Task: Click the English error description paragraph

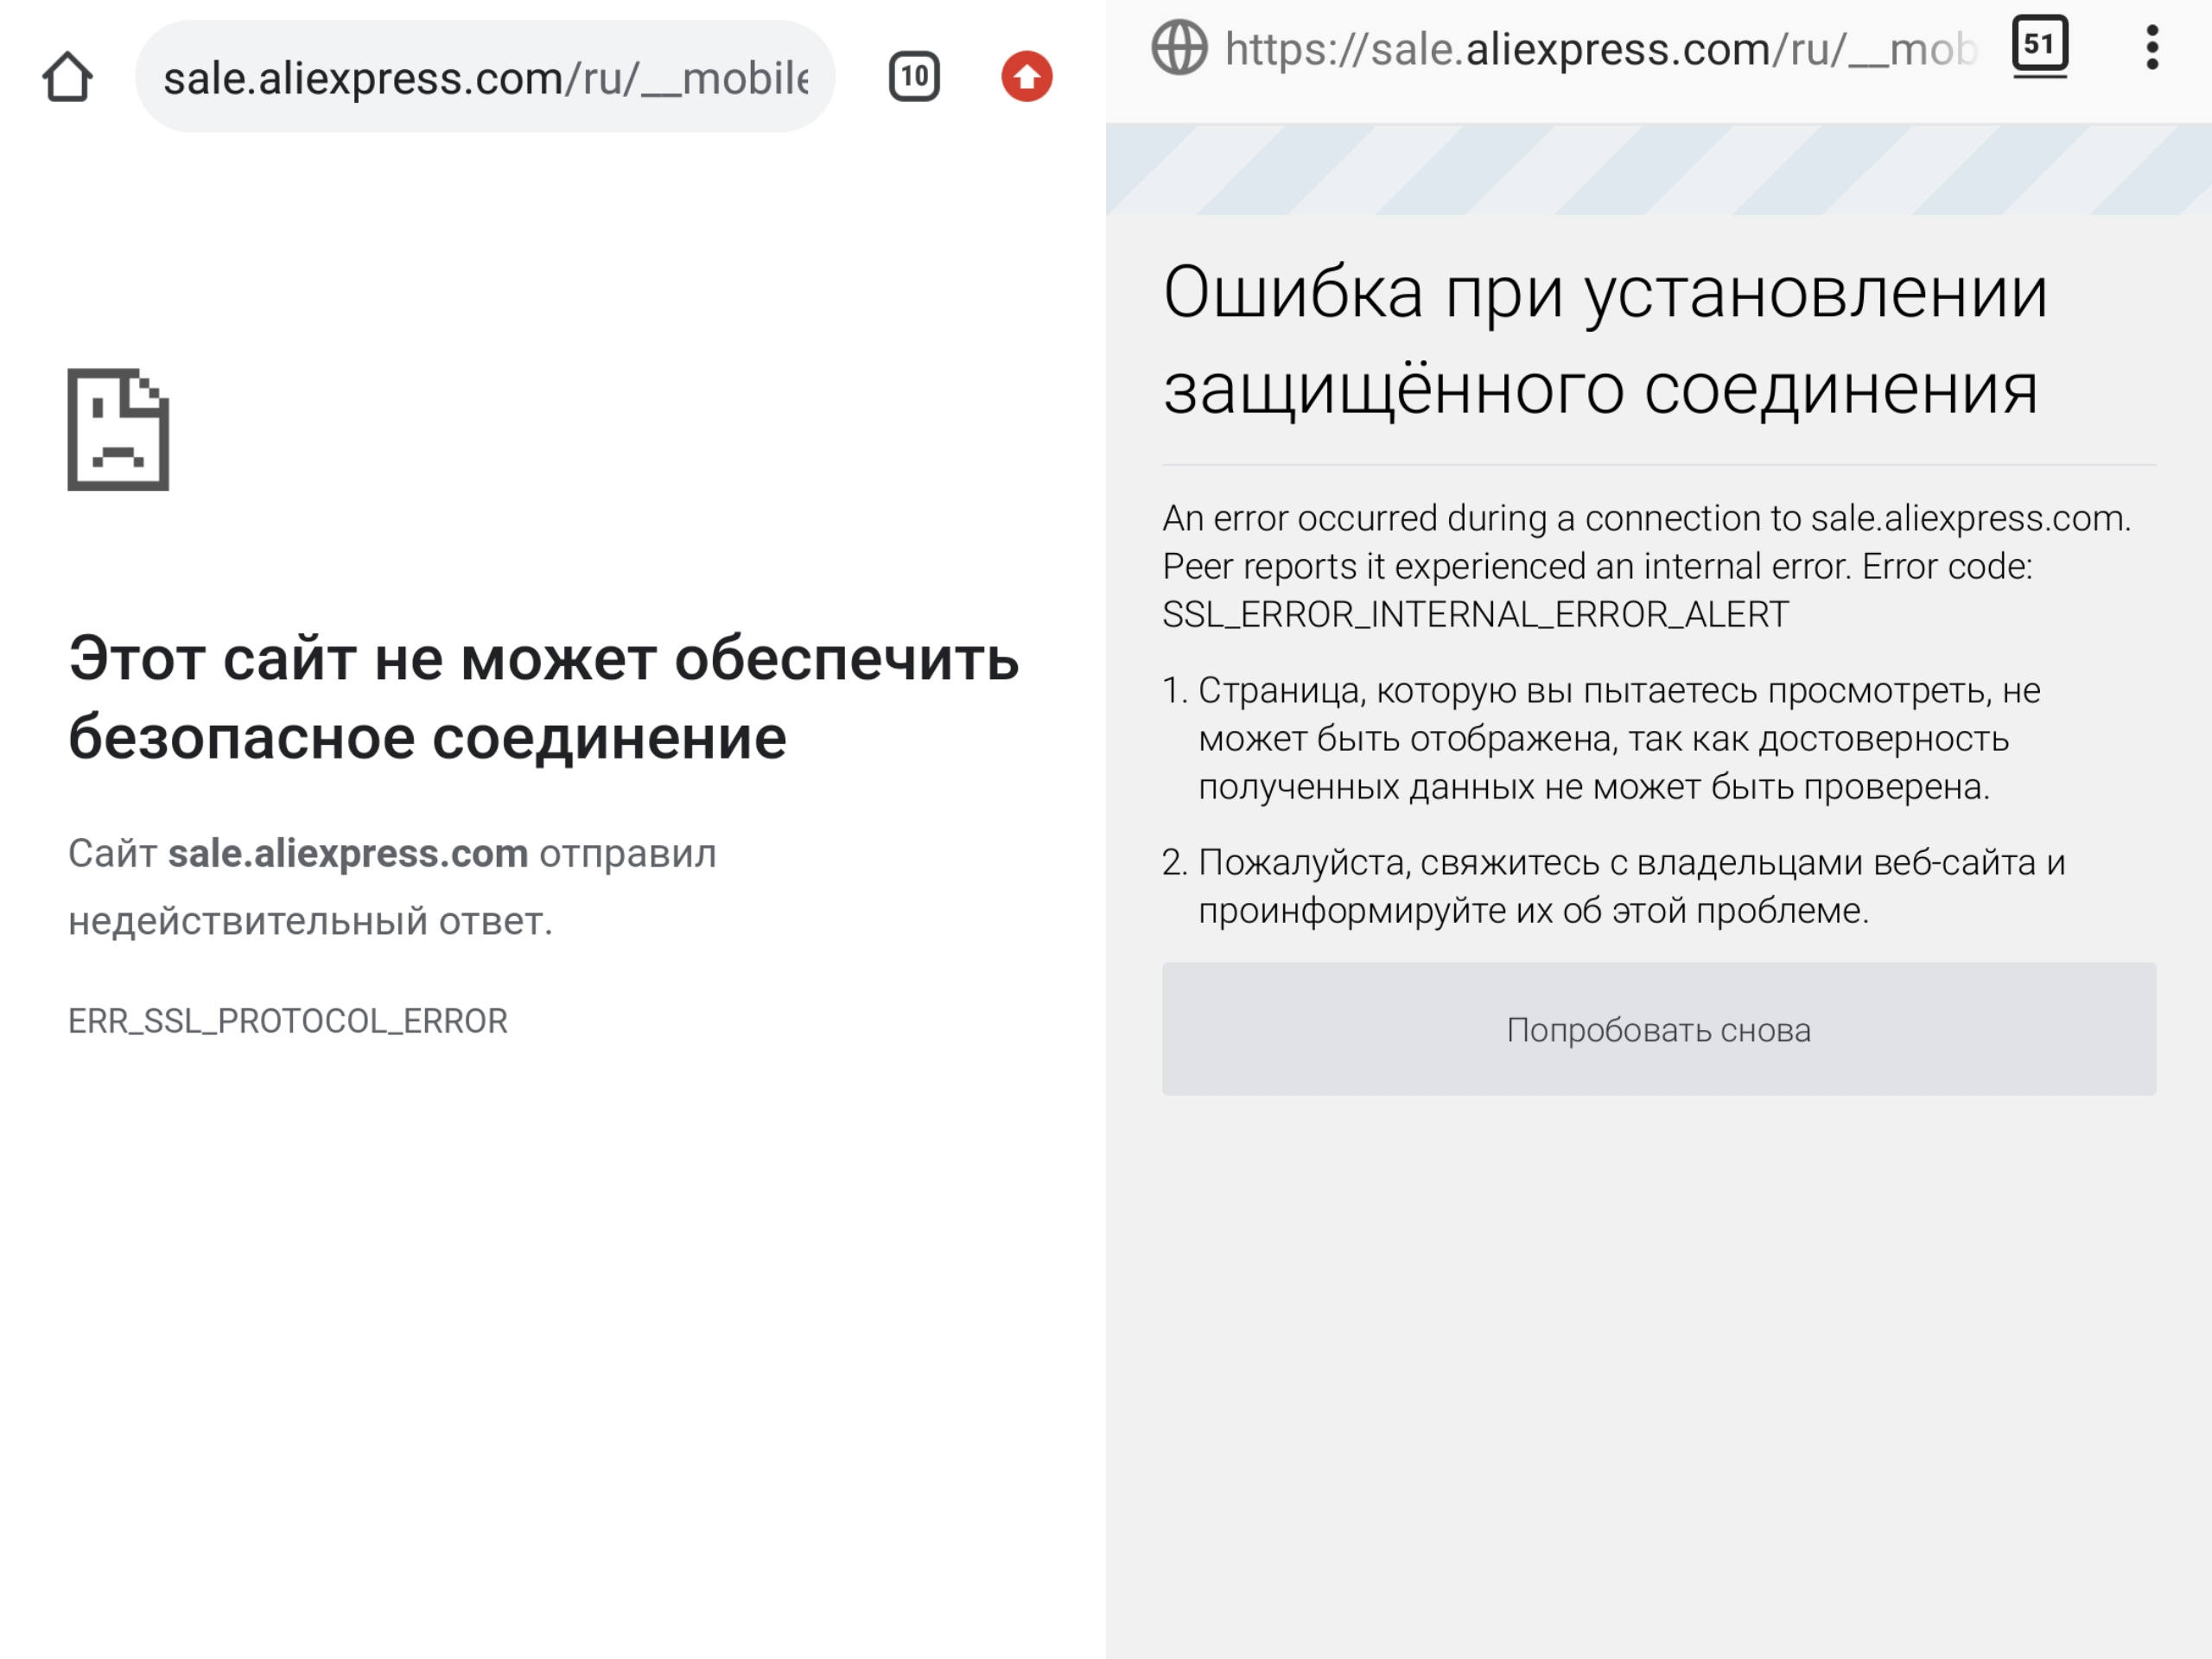Action: [1647, 566]
